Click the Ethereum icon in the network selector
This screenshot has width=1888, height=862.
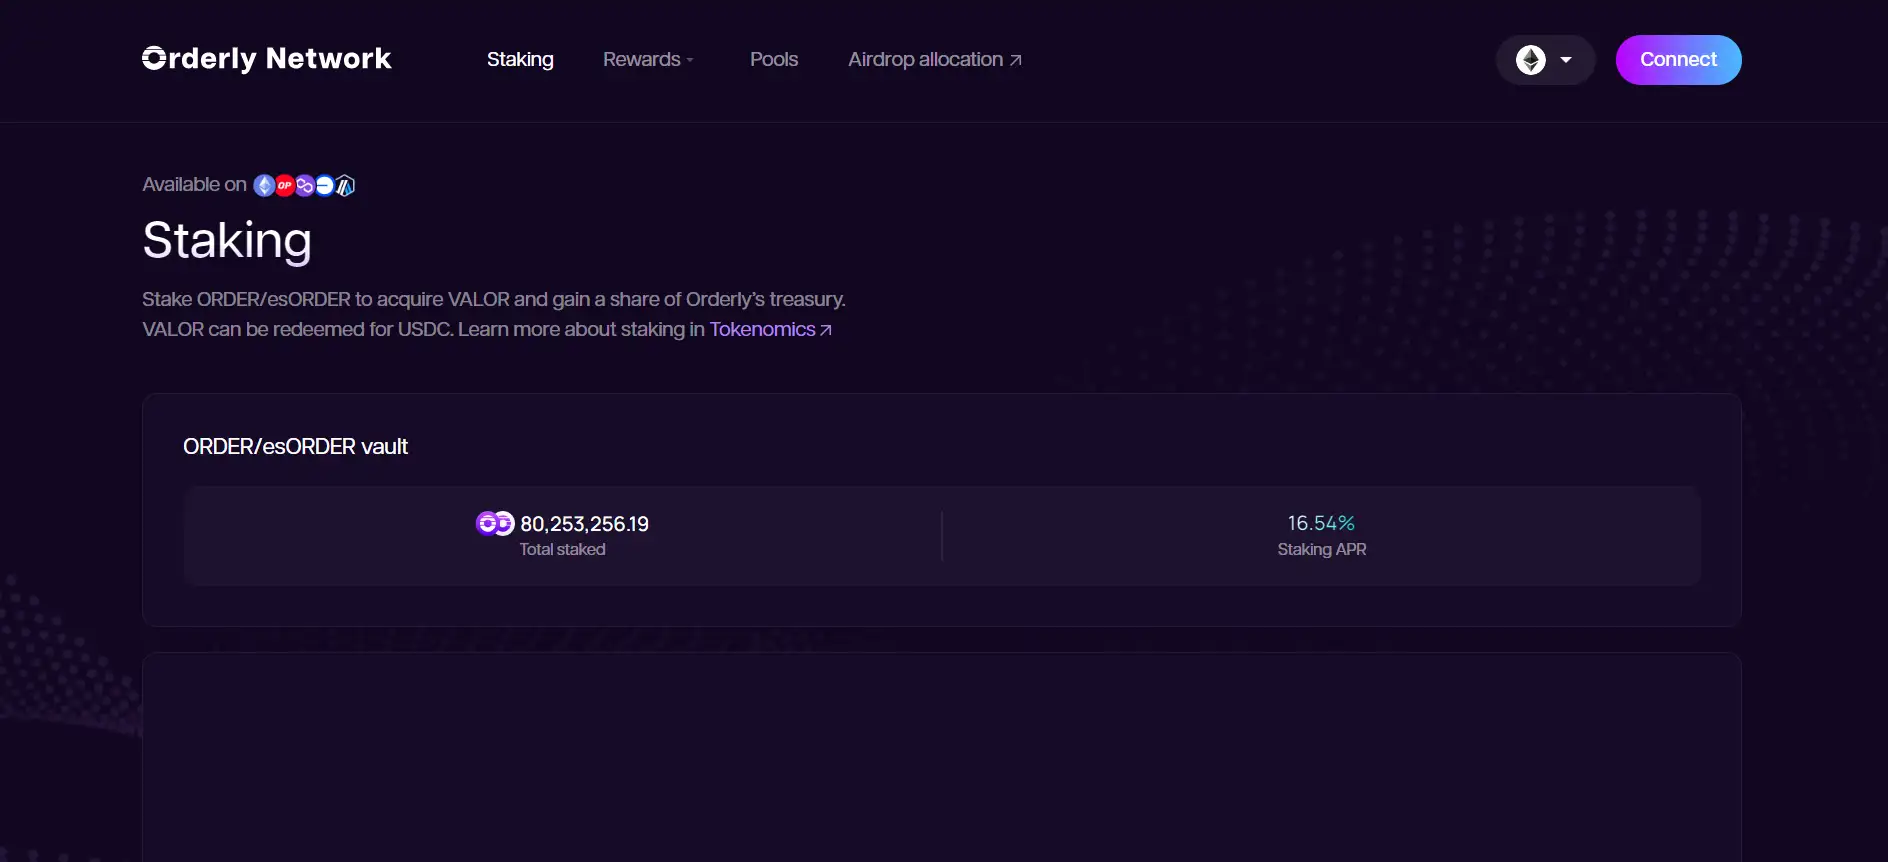pyautogui.click(x=1530, y=60)
